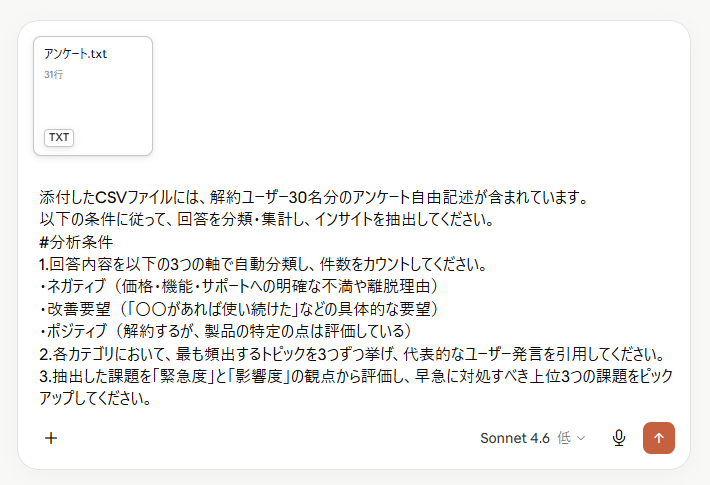Open the Sonnet 4.6 model selector

tap(515, 438)
